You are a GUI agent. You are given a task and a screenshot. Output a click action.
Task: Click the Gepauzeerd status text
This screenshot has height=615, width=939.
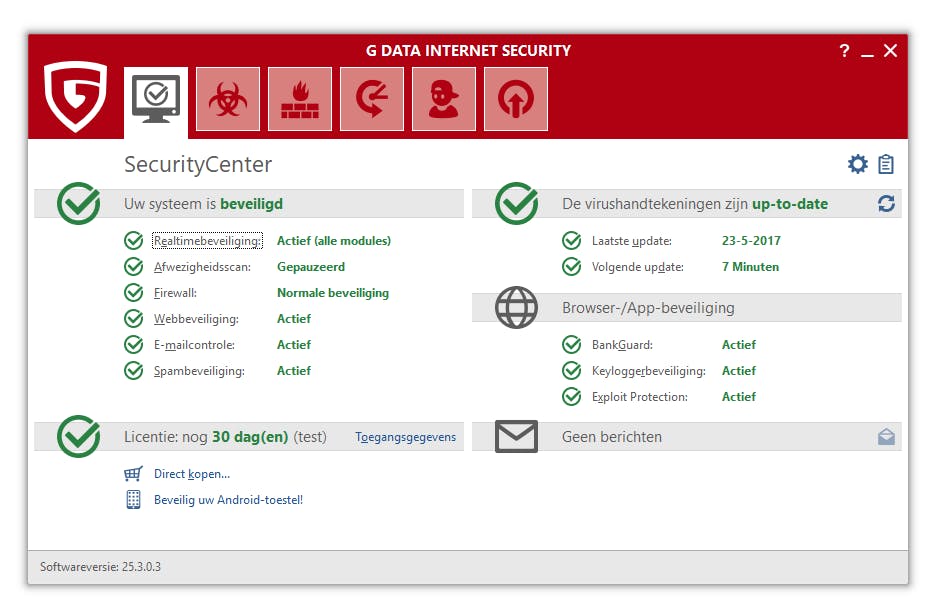(x=311, y=267)
